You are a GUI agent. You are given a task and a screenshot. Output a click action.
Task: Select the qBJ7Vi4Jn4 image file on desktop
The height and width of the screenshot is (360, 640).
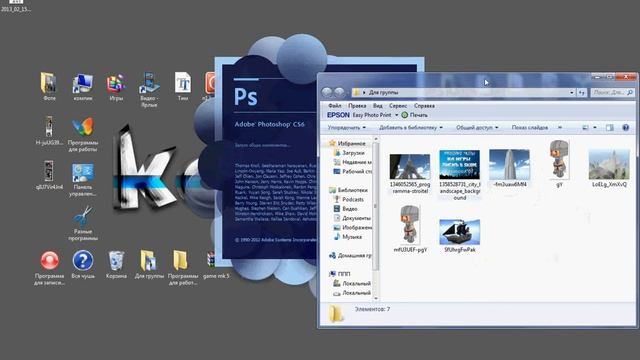click(x=49, y=176)
